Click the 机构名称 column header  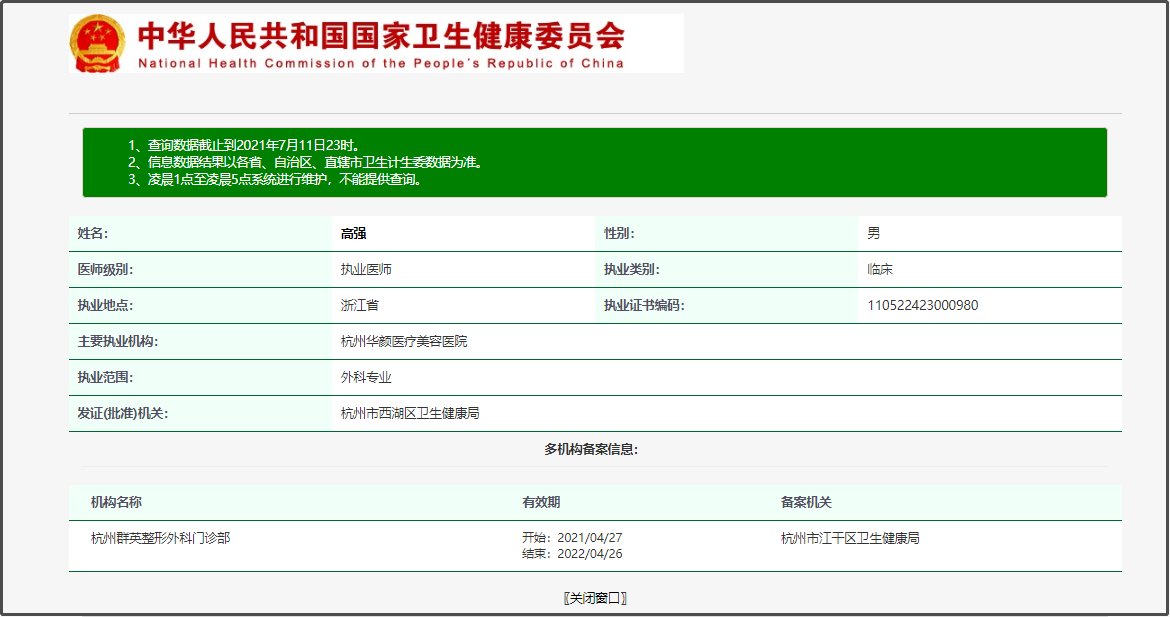(116, 502)
